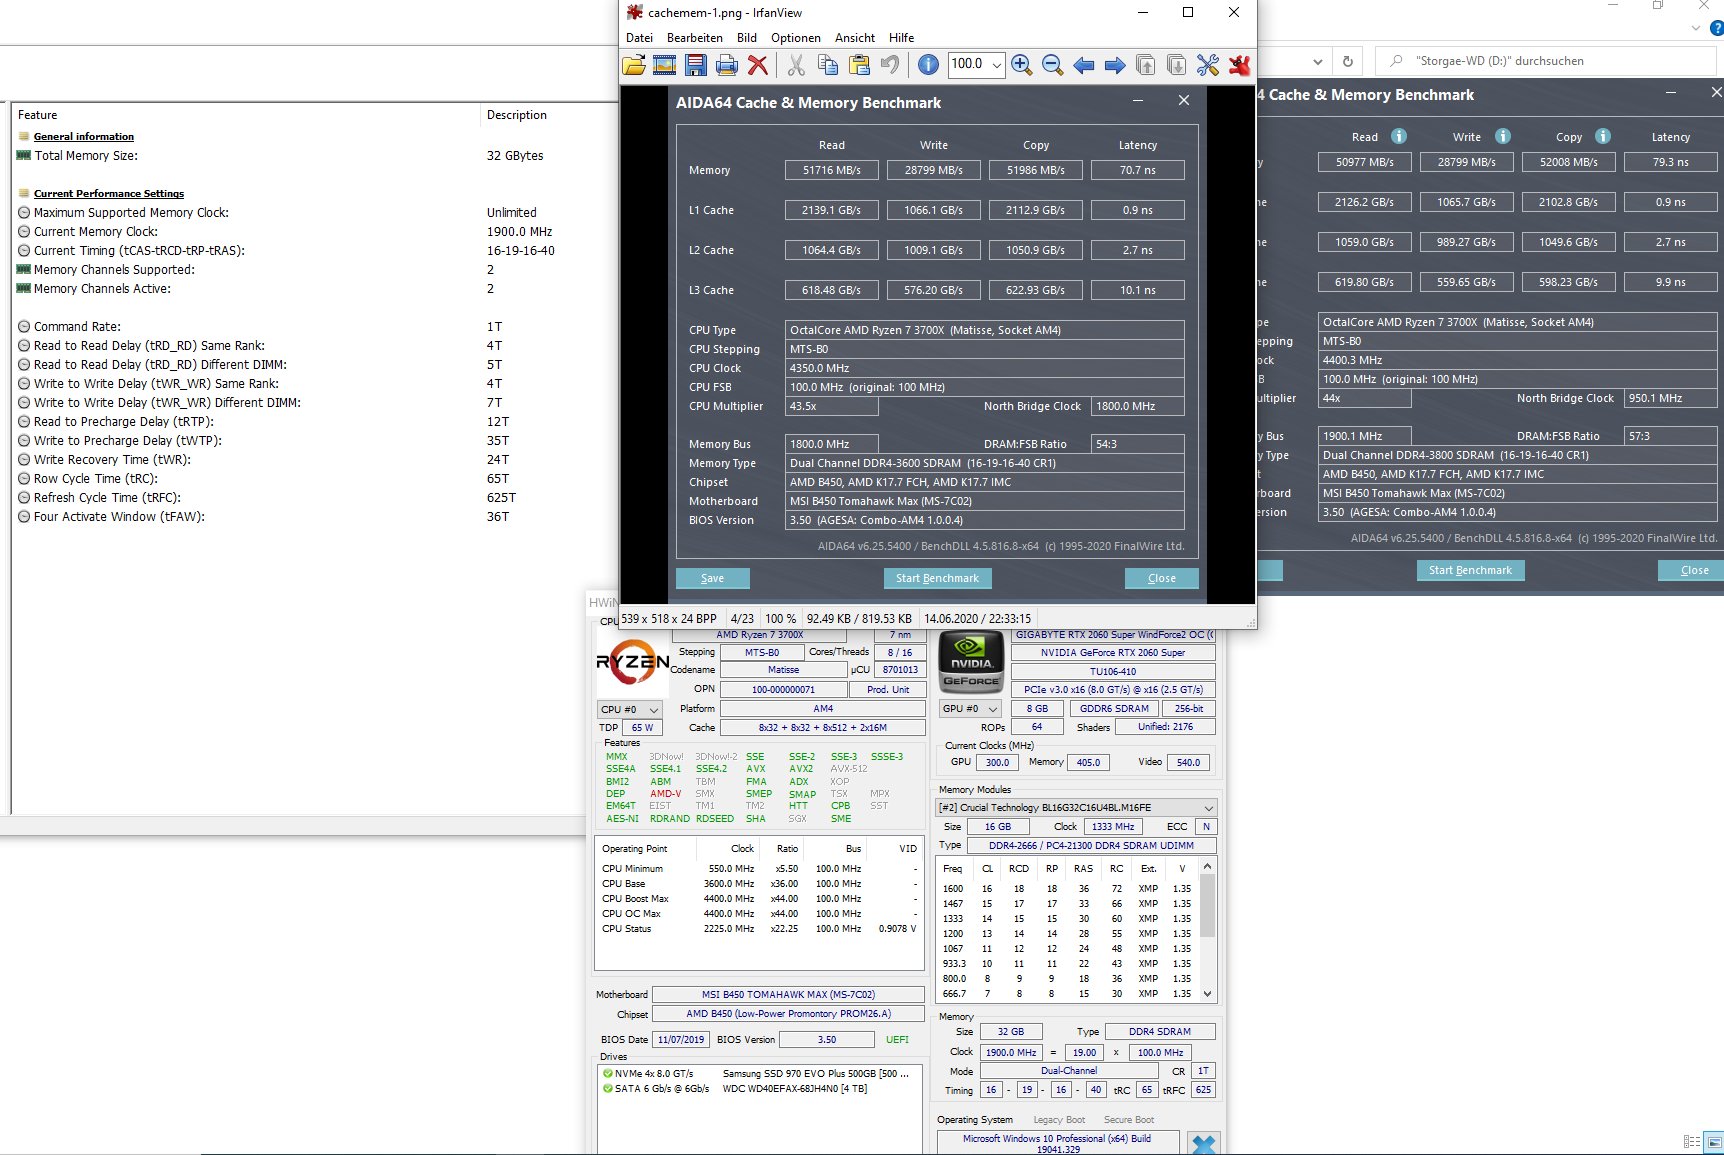Click the refresh icon in the Explorer window
The image size is (1724, 1155).
click(x=1348, y=61)
